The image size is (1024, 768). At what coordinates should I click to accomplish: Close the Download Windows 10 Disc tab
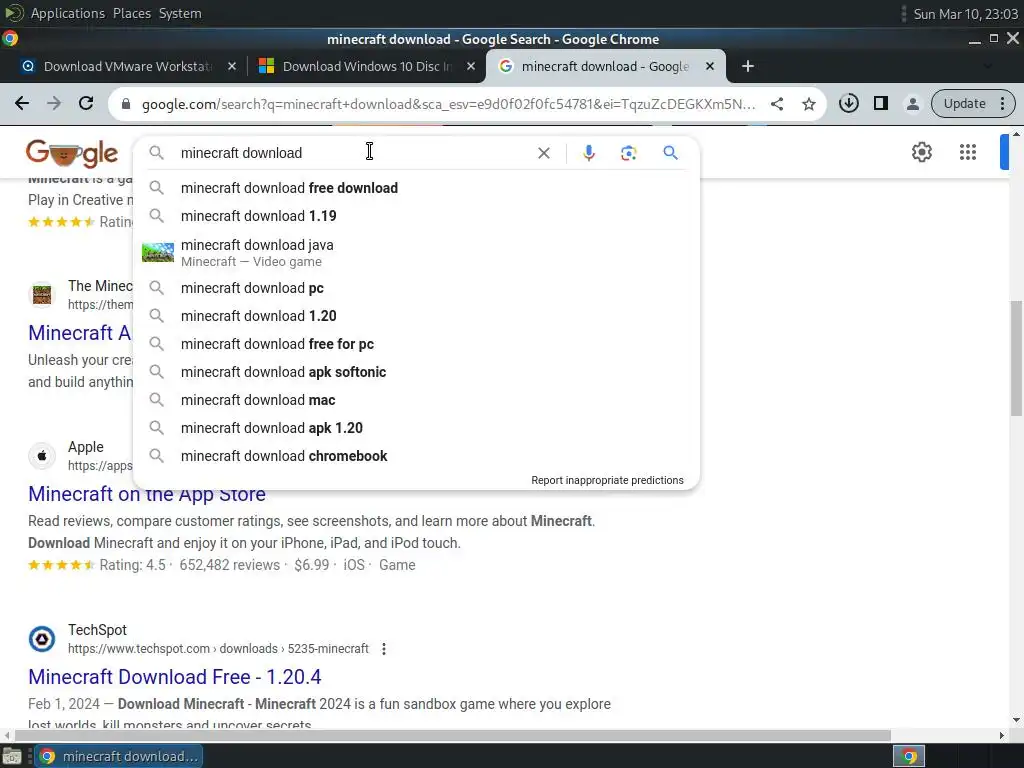point(471,67)
